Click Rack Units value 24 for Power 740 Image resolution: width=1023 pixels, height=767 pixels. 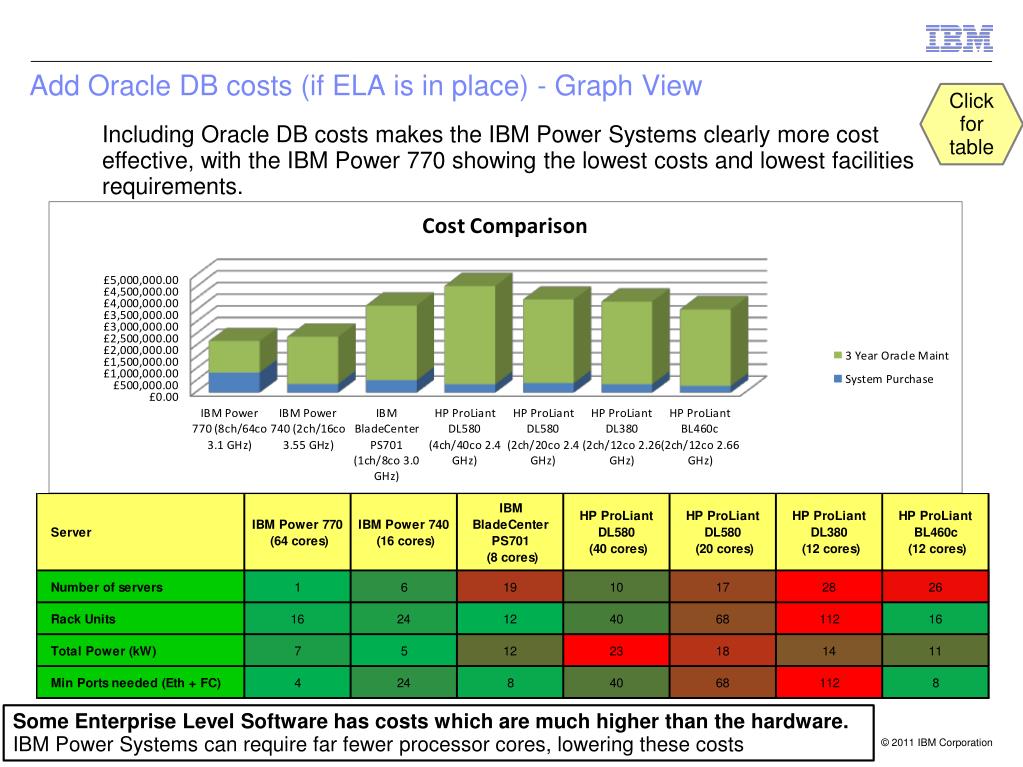tap(404, 619)
